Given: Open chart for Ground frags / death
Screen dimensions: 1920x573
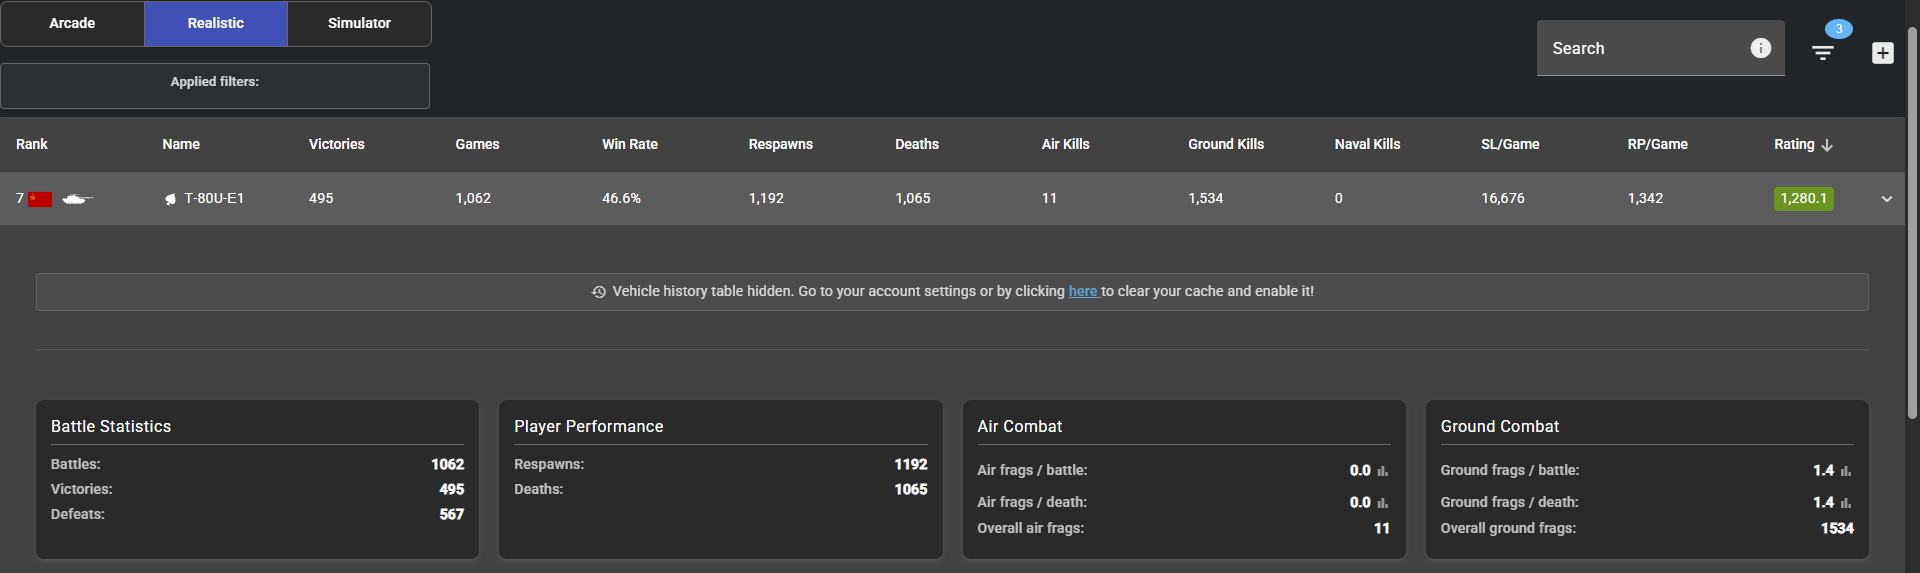Looking at the screenshot, I should point(1846,503).
